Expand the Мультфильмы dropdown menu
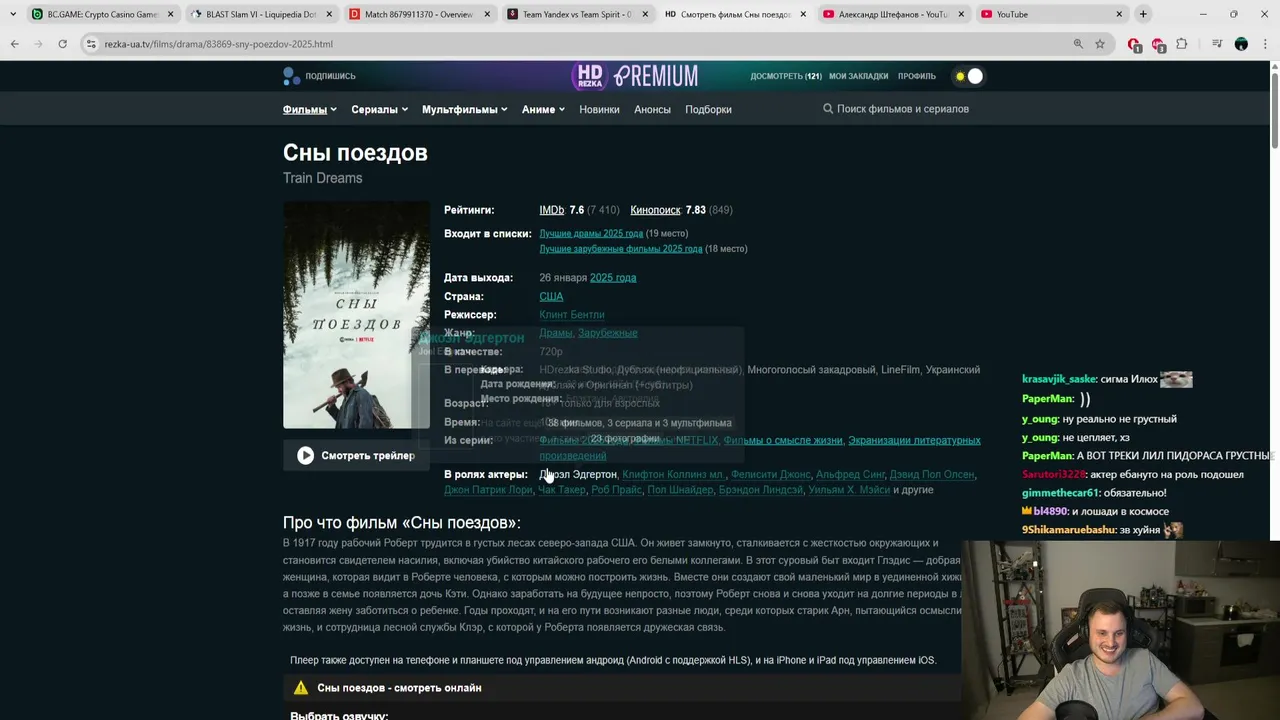 465,110
